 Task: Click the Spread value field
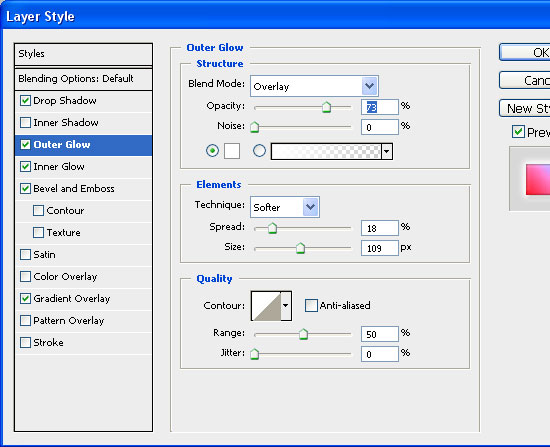[x=380, y=228]
